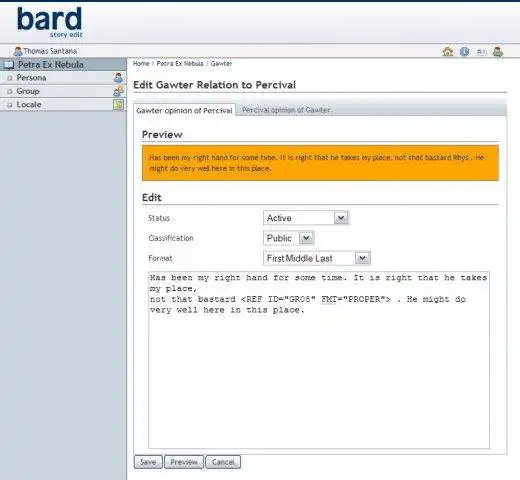Viewport: 520px width, 480px height.
Task: Select Petra Ex Nebula sidebar header
Action: click(x=63, y=64)
